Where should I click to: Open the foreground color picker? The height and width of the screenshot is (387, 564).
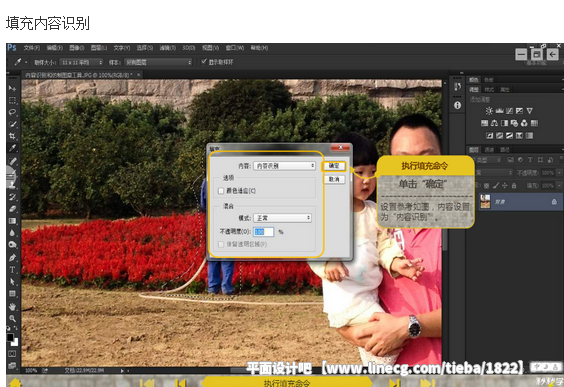(10, 337)
